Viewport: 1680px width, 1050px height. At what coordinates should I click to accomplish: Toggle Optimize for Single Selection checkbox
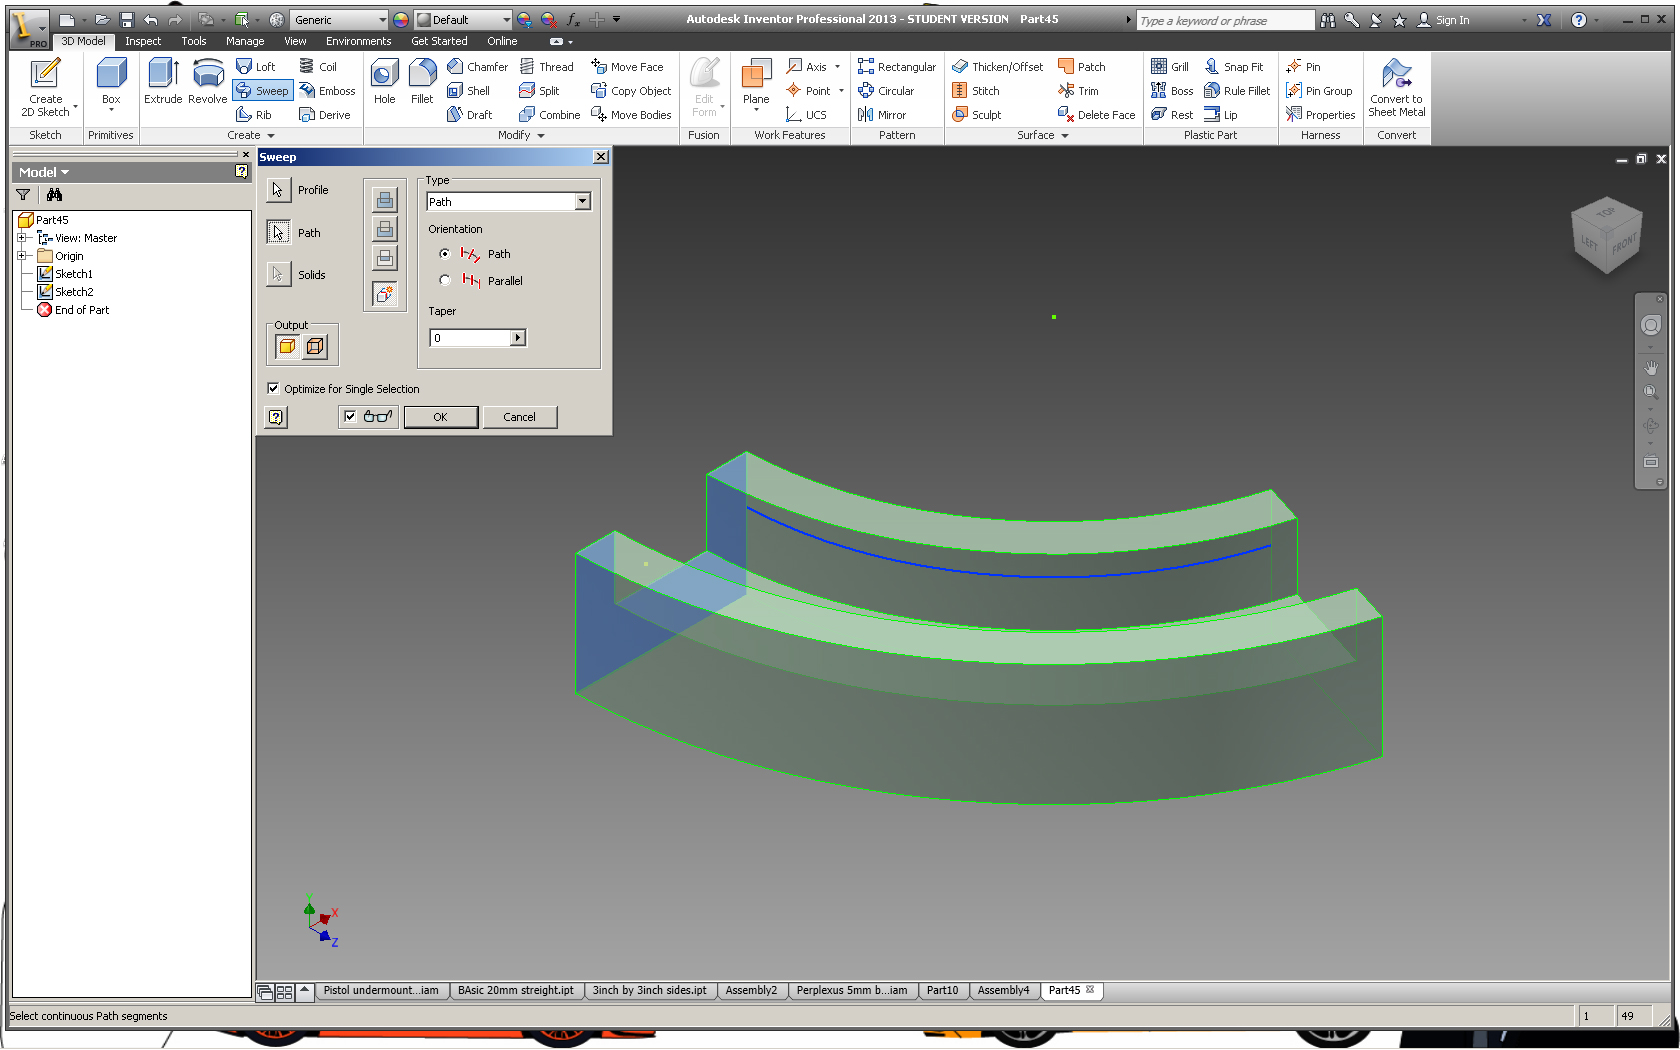[x=273, y=388]
